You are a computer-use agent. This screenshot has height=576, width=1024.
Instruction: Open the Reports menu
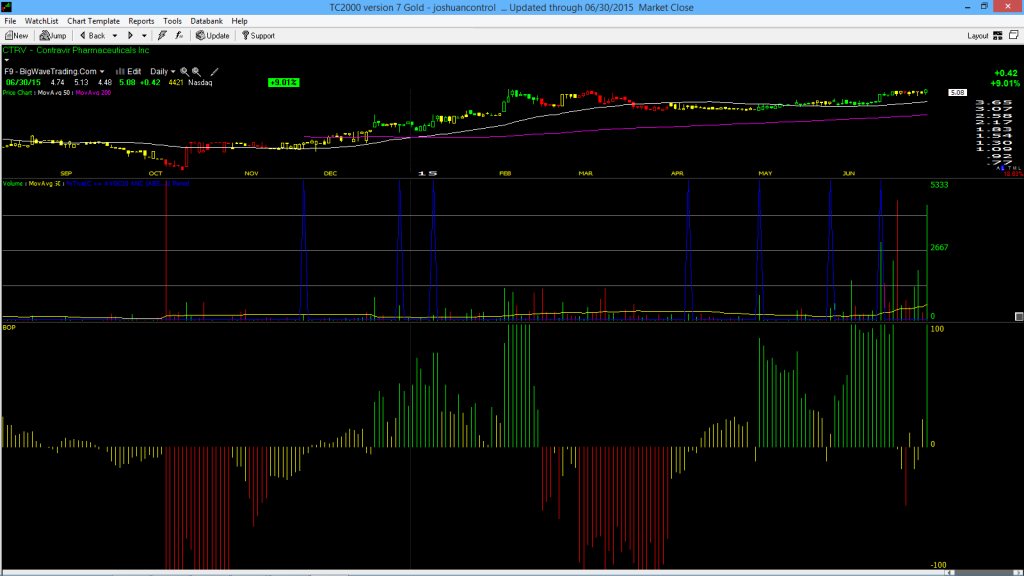coord(141,21)
